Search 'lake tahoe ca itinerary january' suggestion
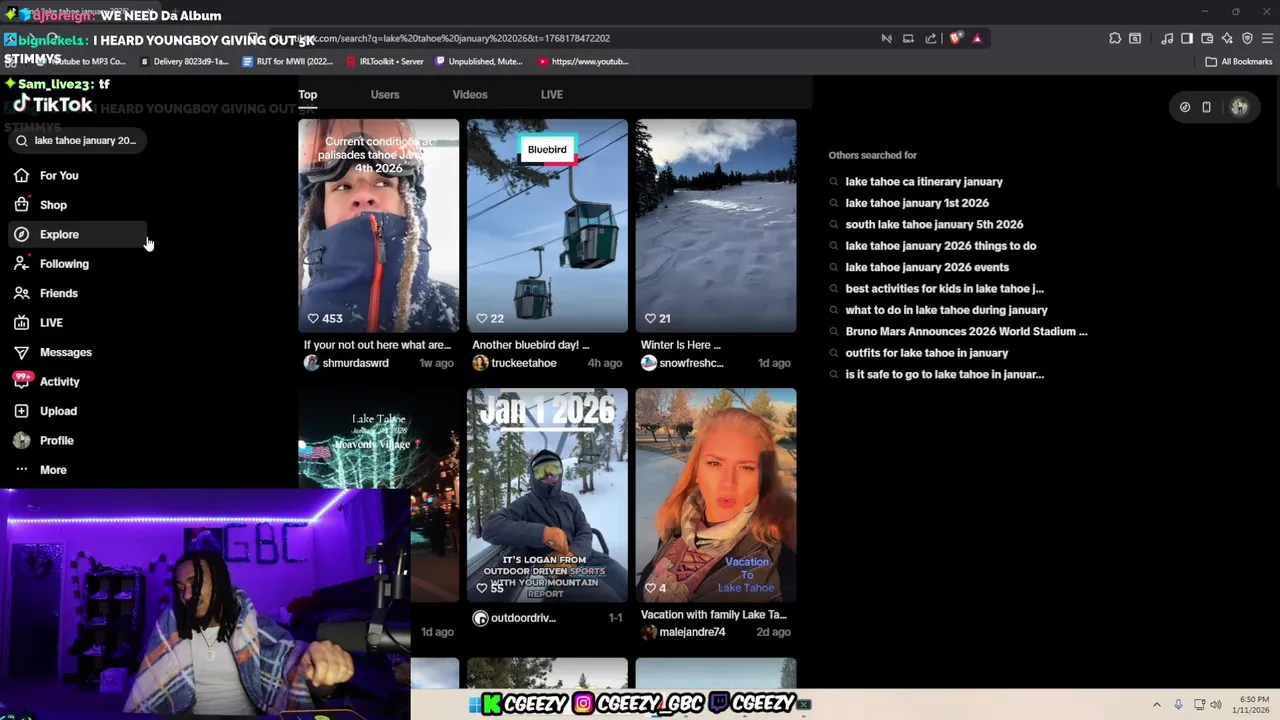1280x720 pixels. click(x=924, y=182)
